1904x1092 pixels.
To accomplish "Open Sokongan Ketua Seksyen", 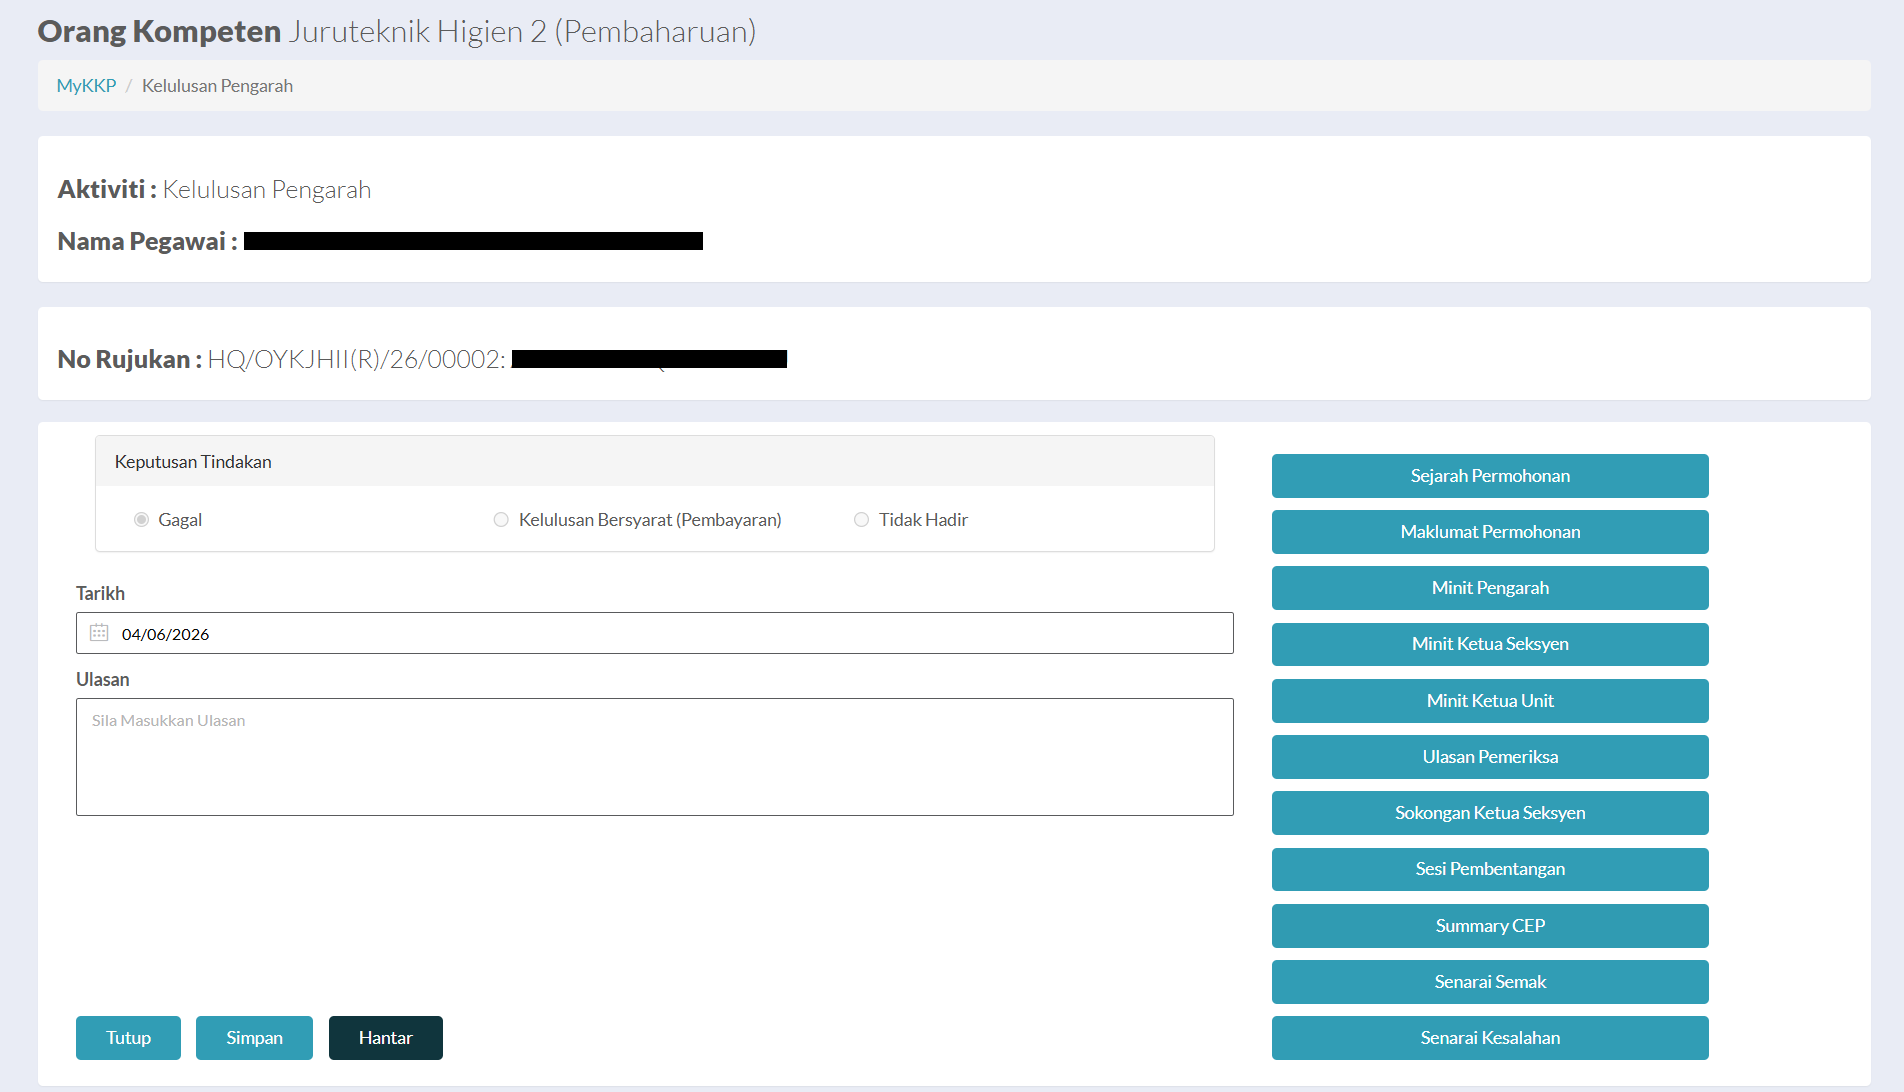I will [x=1490, y=813].
